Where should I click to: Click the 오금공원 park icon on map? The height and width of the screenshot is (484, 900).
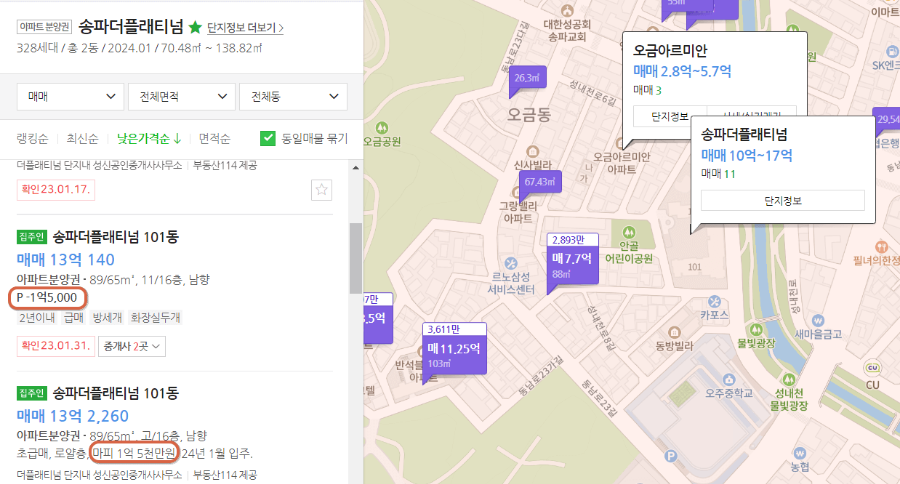pyautogui.click(x=382, y=127)
